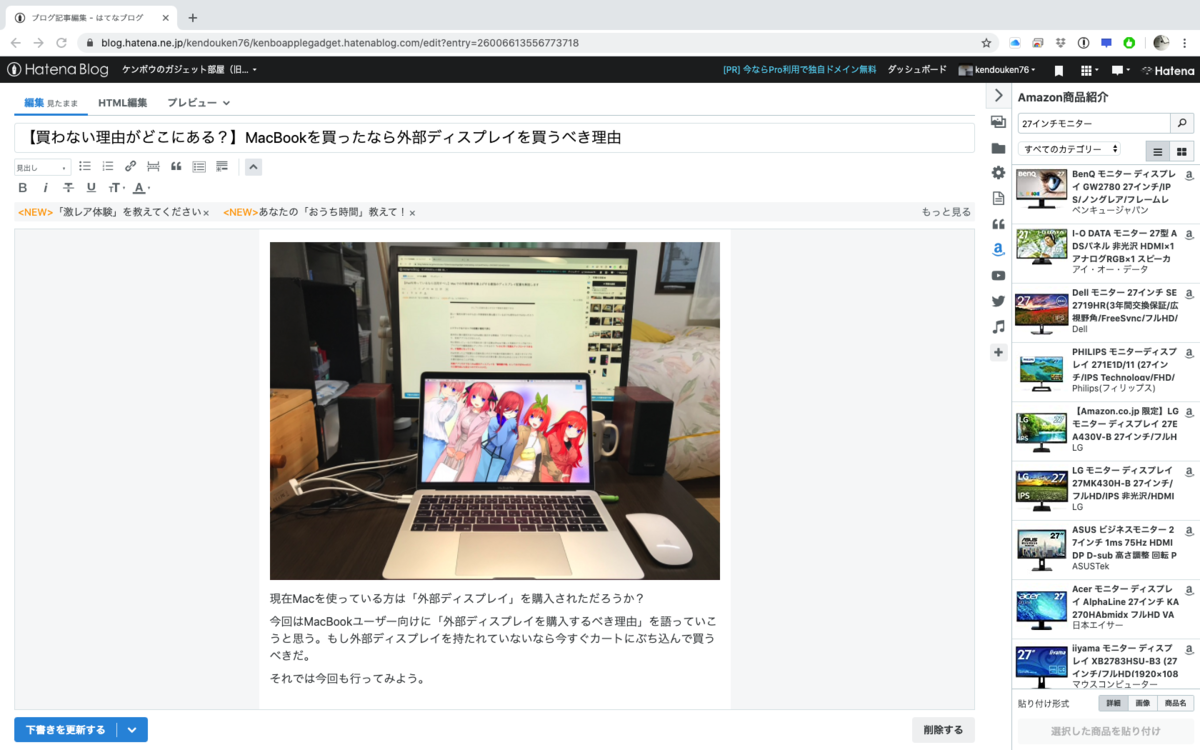Collapse the formatting toolbar with the chevron
Image resolution: width=1200 pixels, height=750 pixels.
[253, 167]
